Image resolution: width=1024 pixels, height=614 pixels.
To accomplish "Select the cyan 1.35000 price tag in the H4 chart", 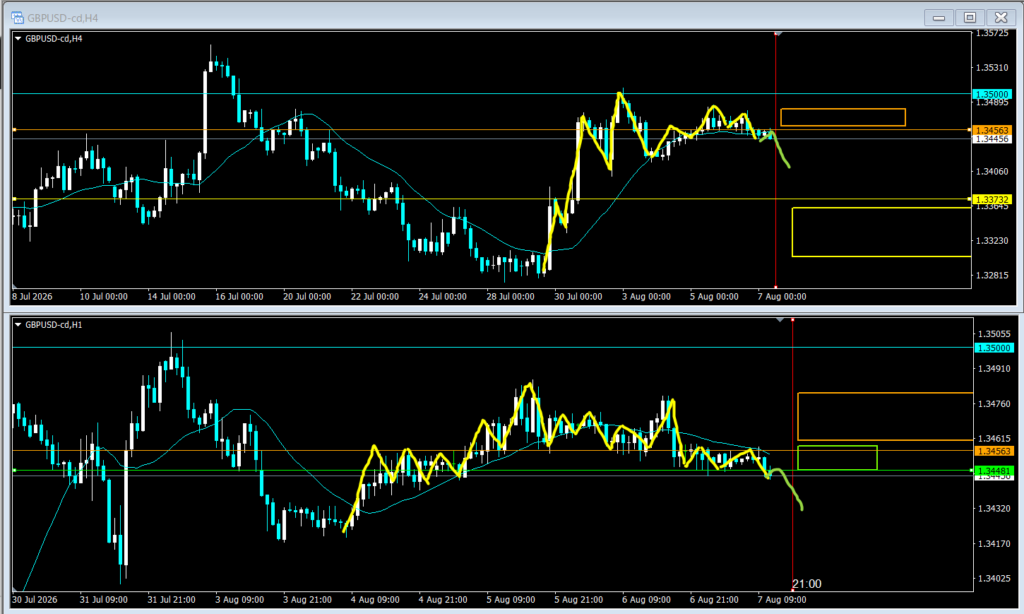I will coord(992,94).
